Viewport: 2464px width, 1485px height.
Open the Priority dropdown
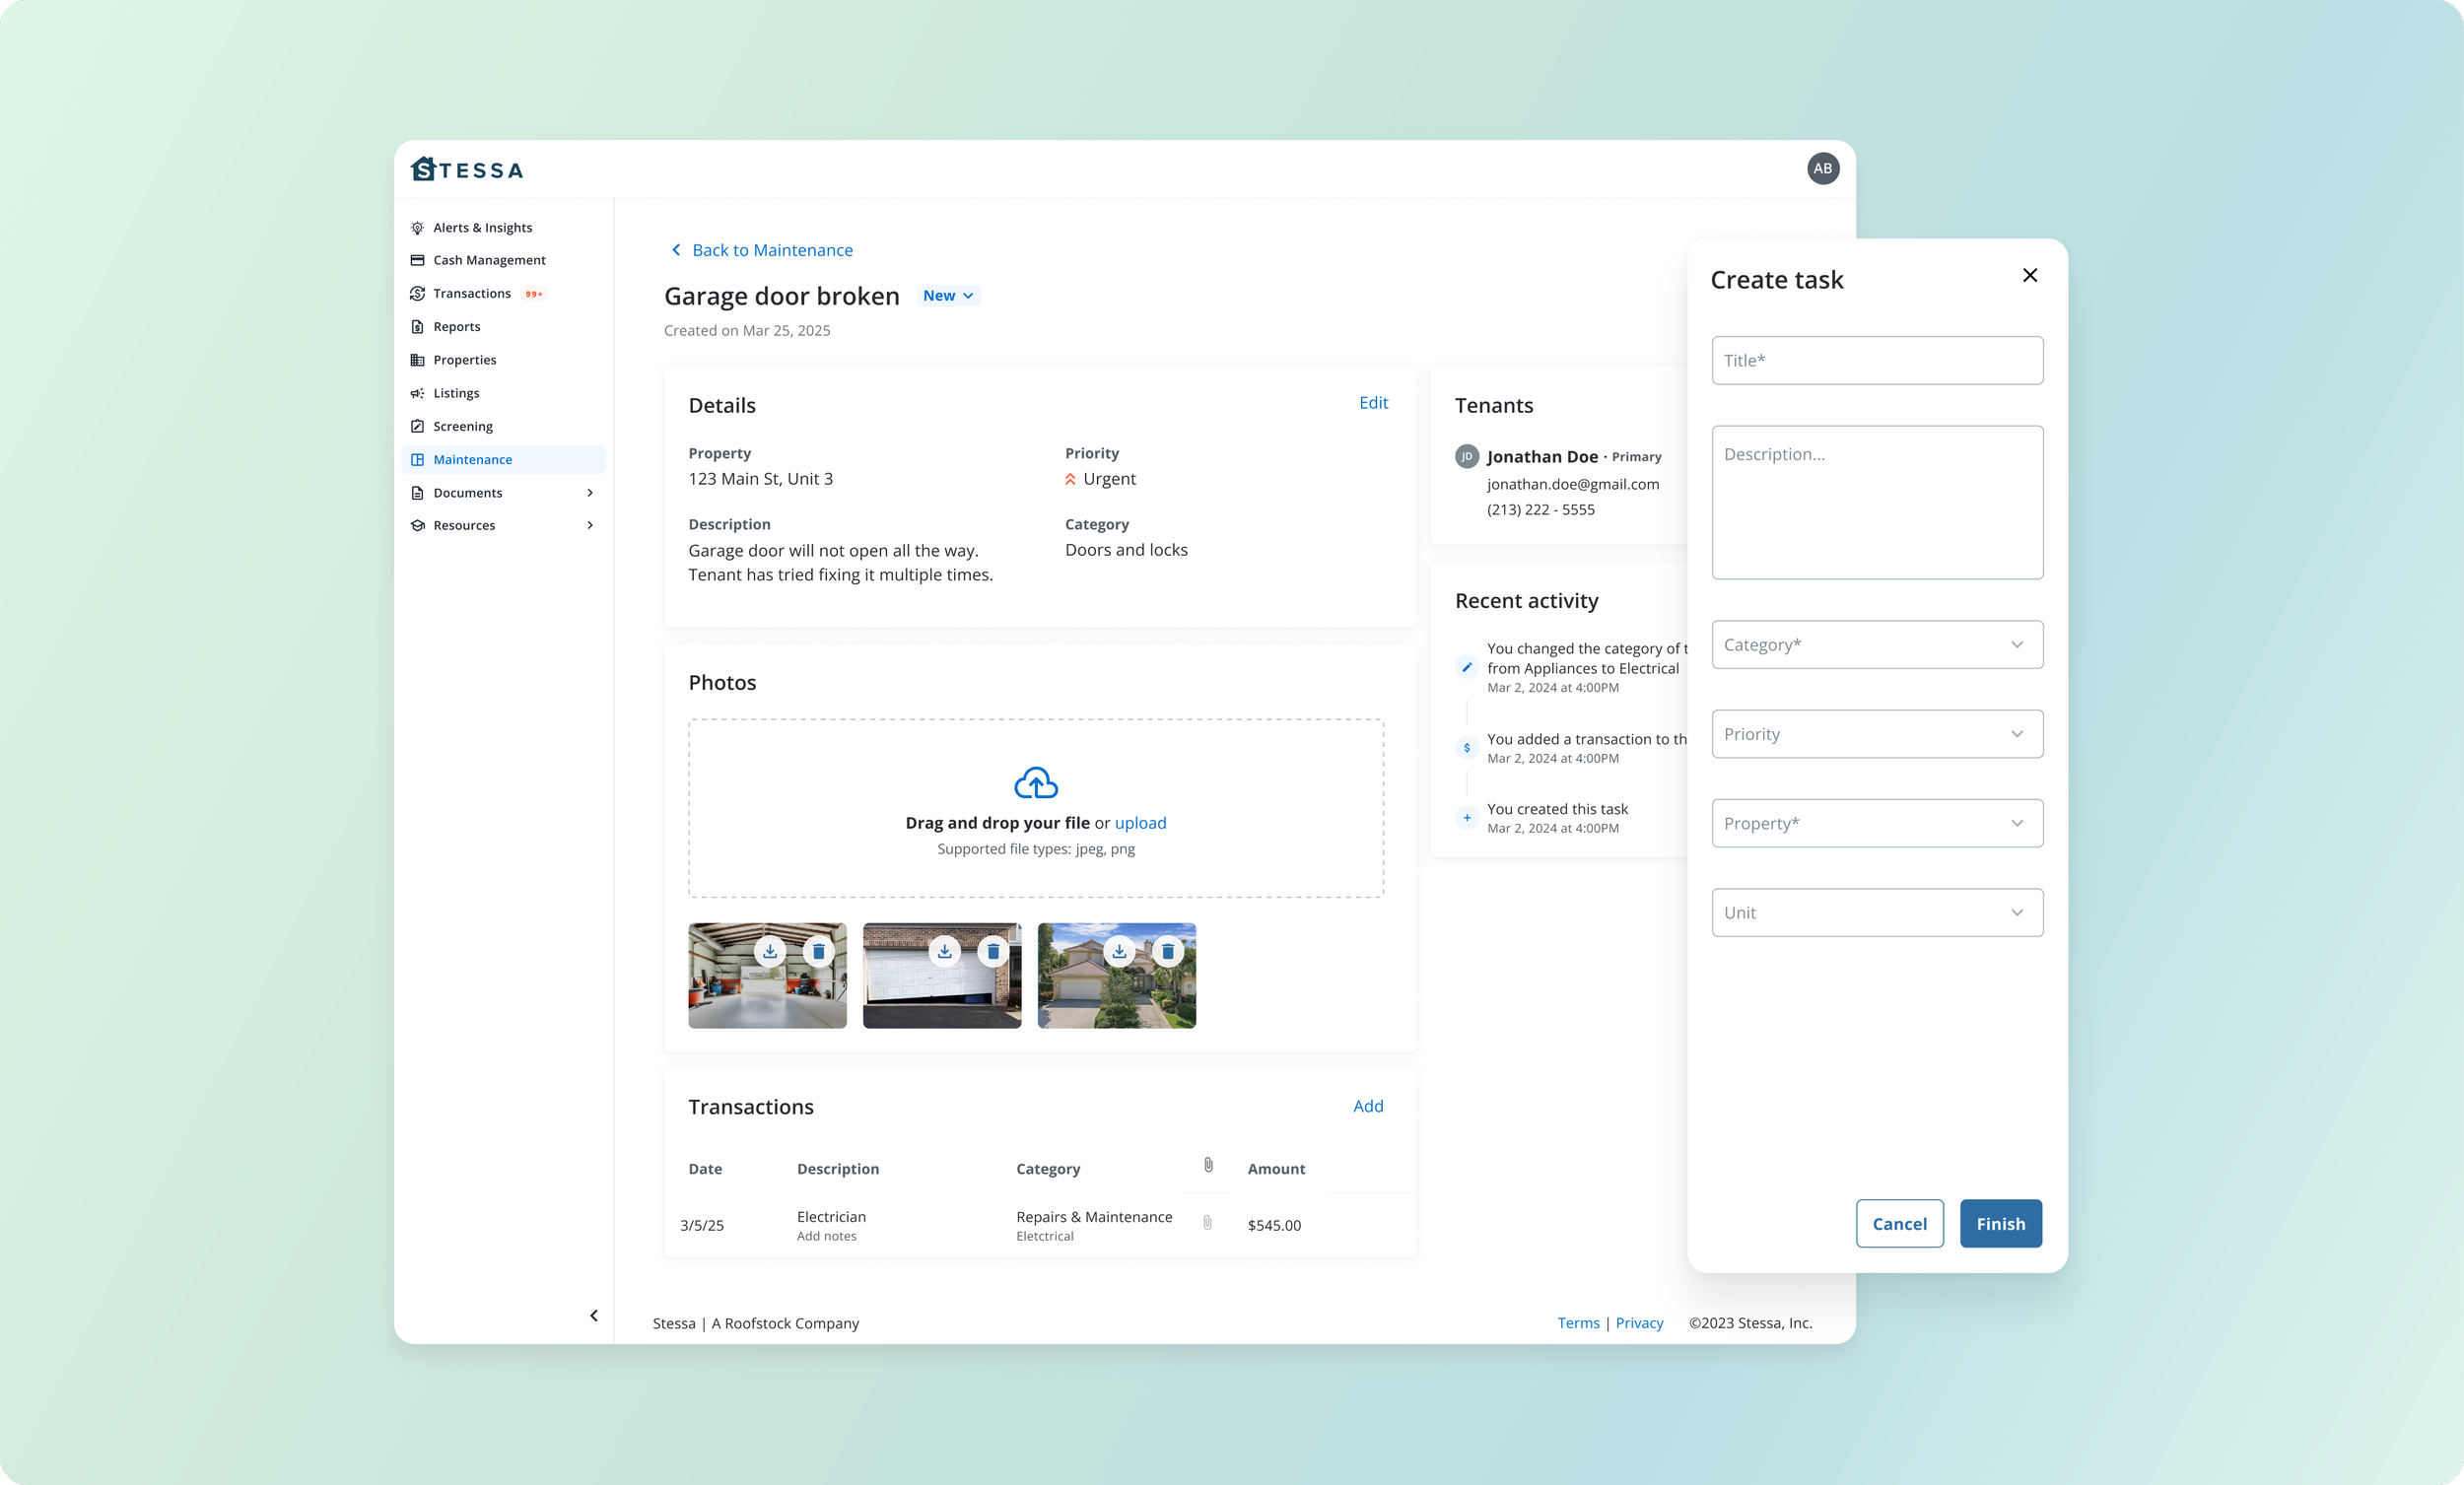[1876, 734]
